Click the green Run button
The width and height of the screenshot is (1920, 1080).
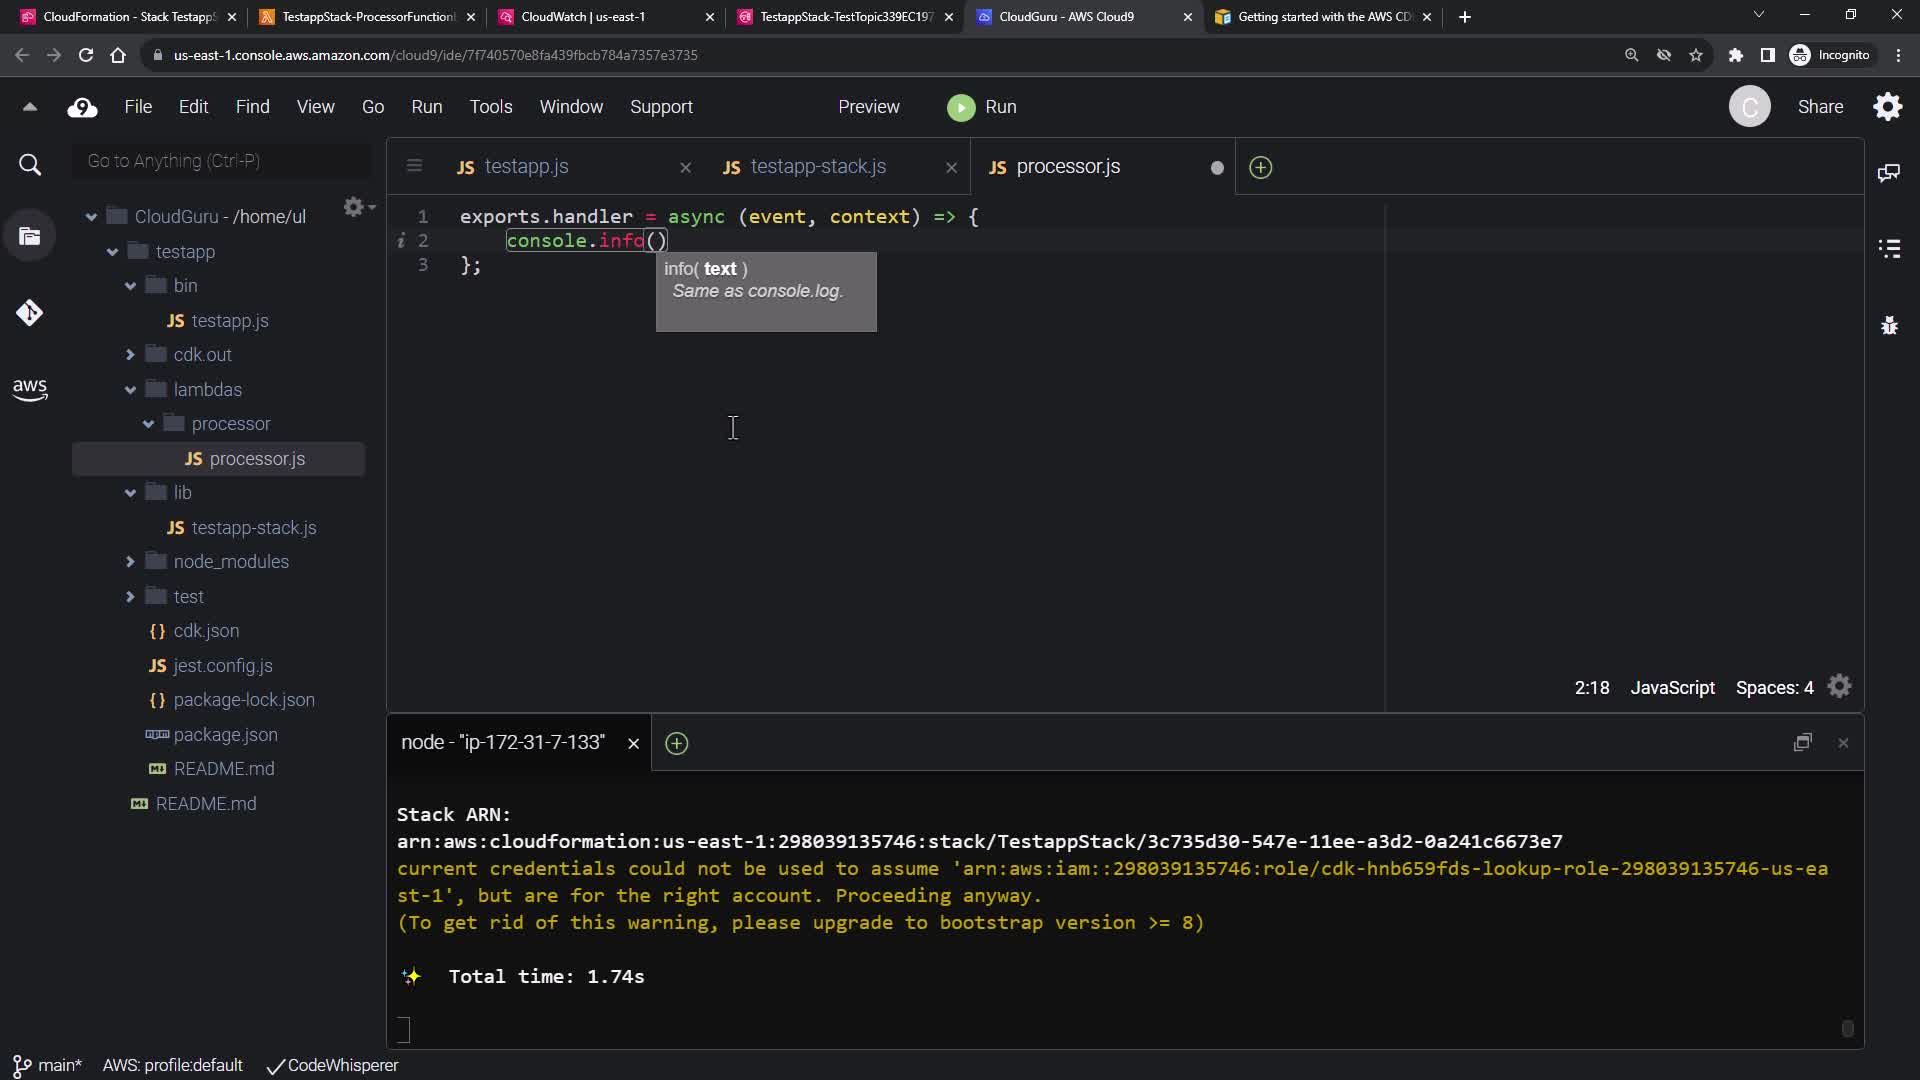pyautogui.click(x=981, y=107)
